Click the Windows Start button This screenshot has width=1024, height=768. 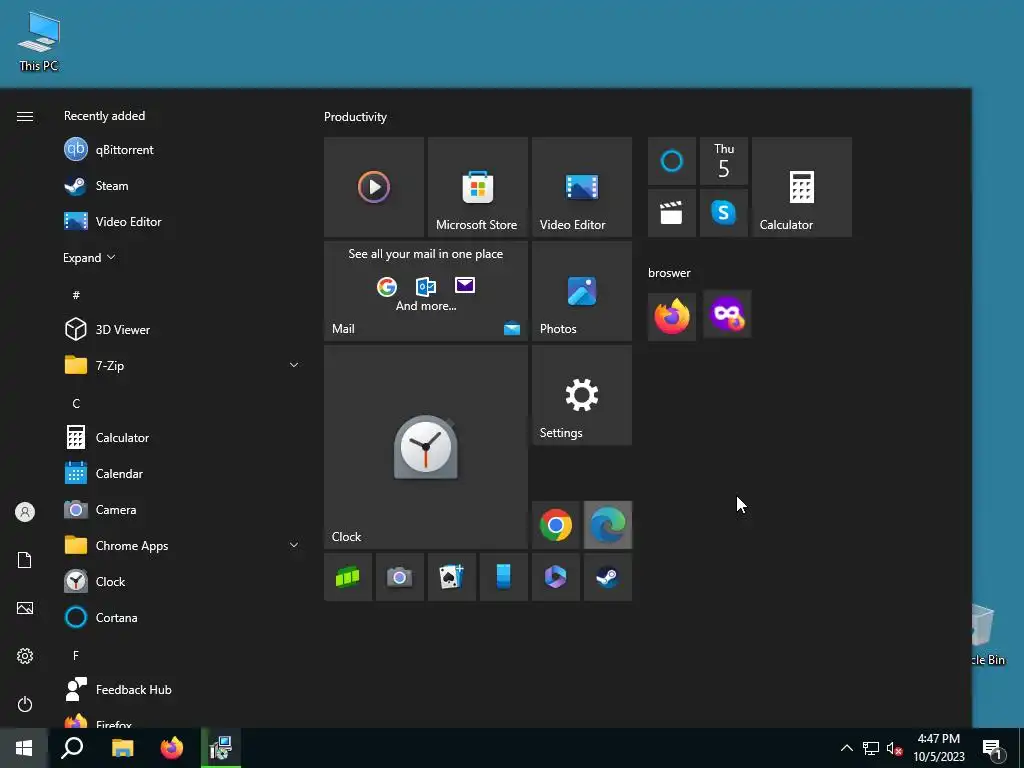[24, 748]
